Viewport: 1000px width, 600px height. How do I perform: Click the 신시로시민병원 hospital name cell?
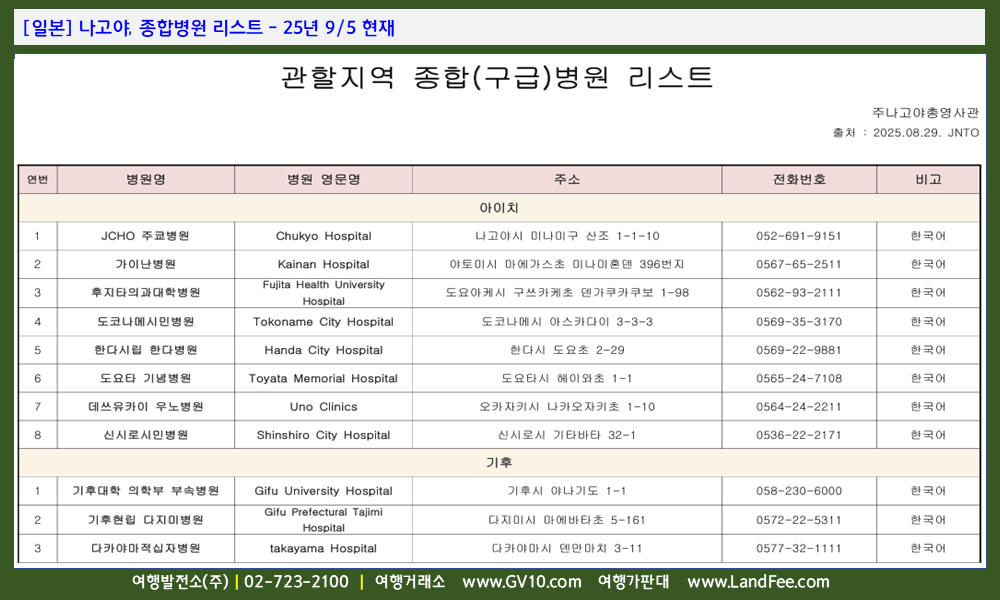click(146, 435)
